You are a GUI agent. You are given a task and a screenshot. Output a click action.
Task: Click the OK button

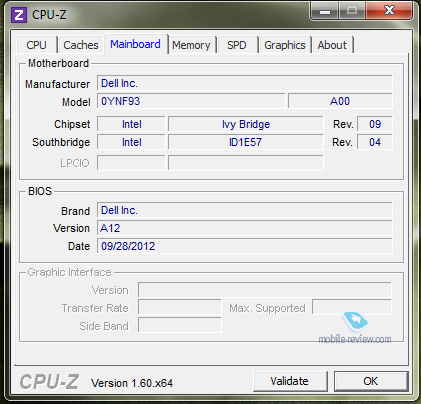coord(371,381)
